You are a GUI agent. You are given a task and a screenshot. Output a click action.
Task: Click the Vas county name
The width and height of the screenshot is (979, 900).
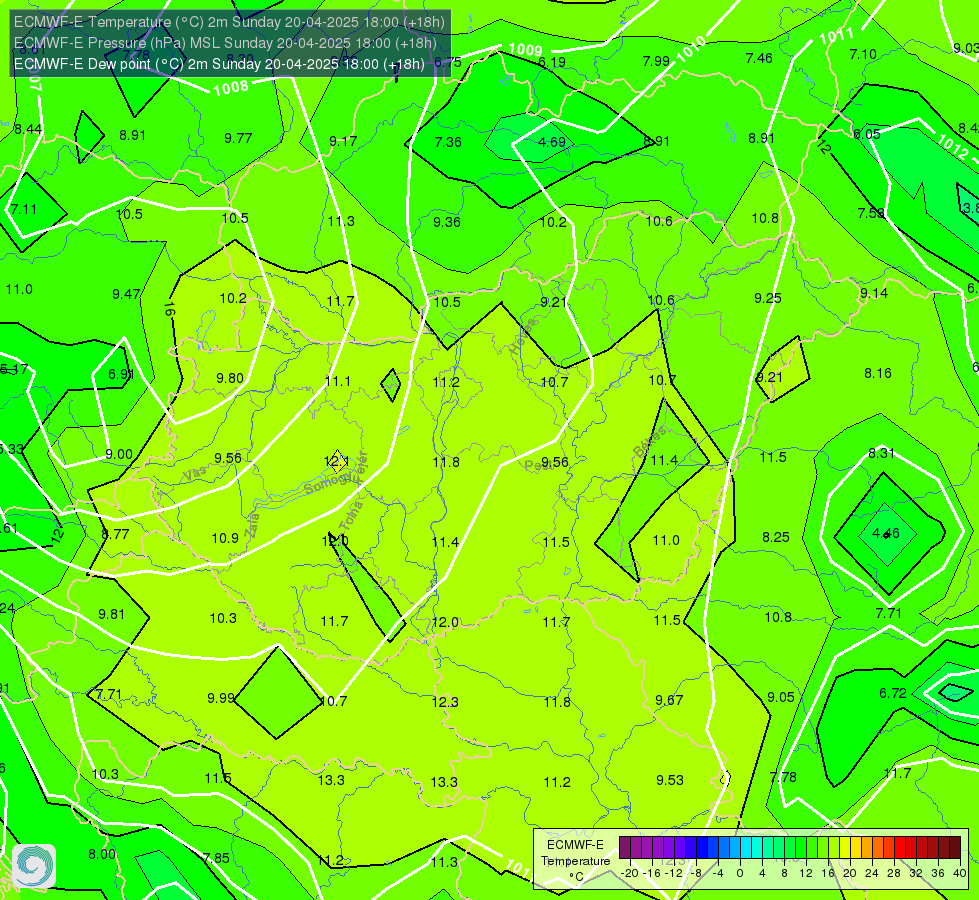tap(195, 474)
